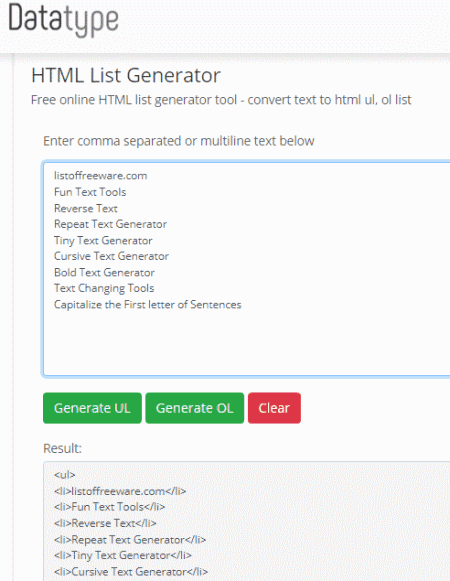The image size is (450, 581).
Task: Click the Repeat Text Generator input line
Action: [x=110, y=224]
